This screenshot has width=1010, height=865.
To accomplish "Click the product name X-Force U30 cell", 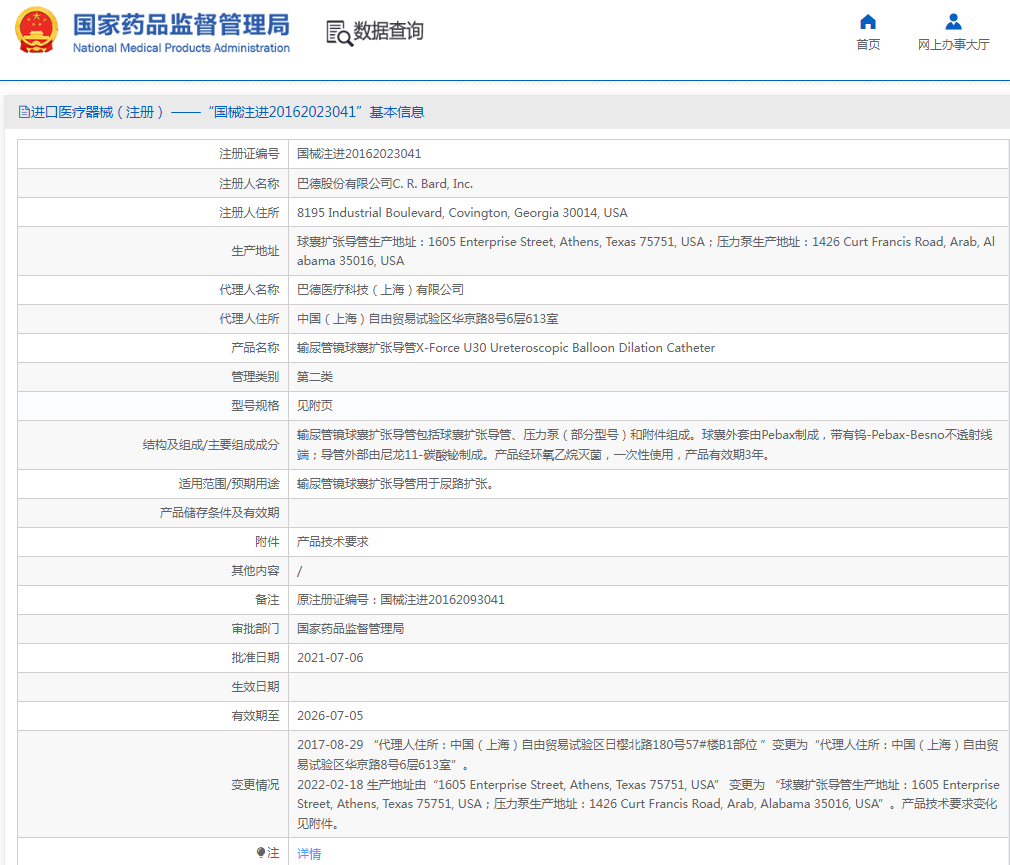I will (506, 348).
